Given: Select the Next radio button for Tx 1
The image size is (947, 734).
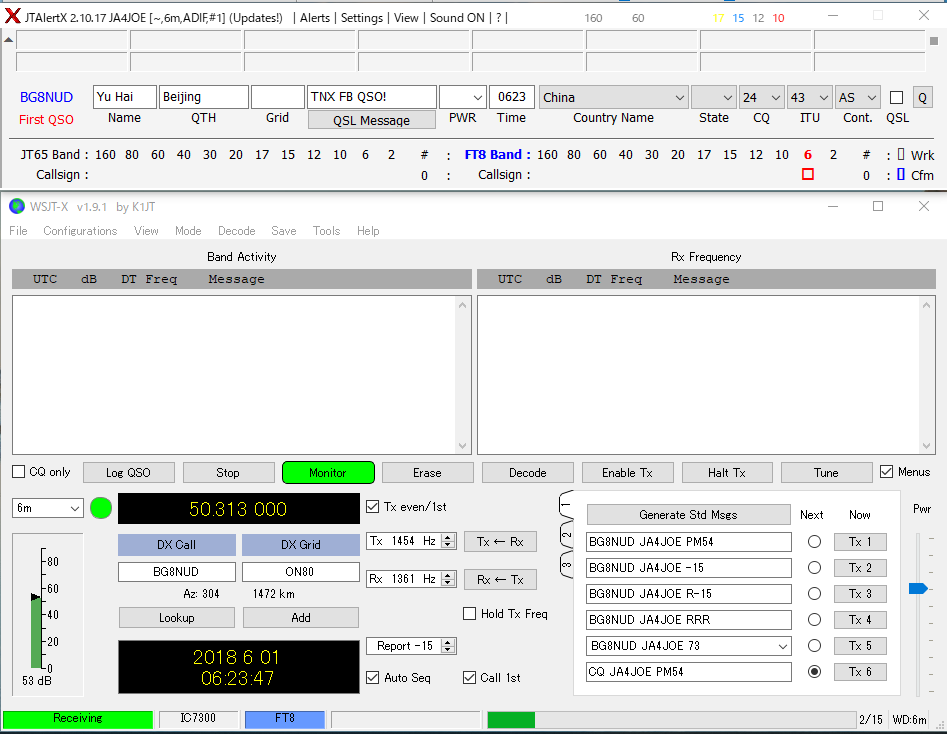Looking at the screenshot, I should [814, 542].
